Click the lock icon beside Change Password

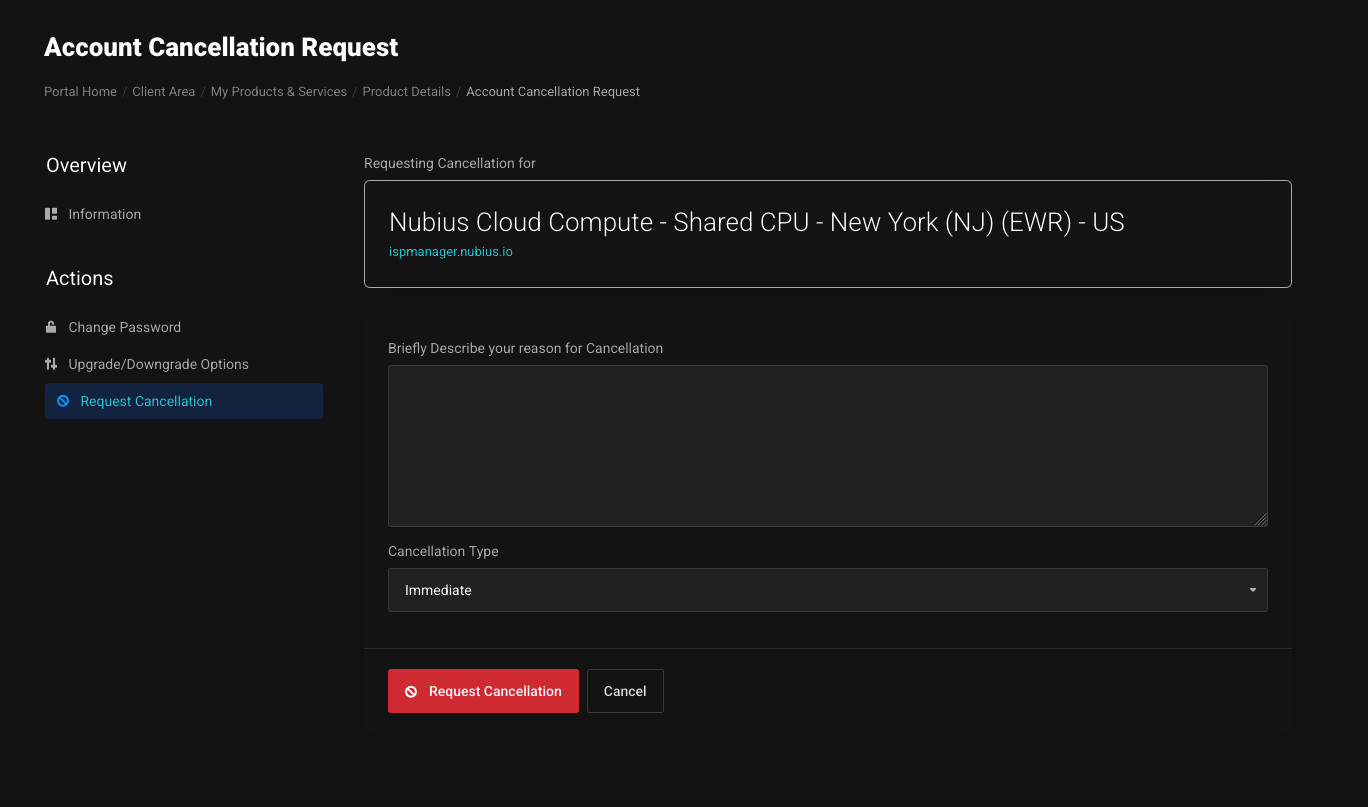pyautogui.click(x=51, y=327)
